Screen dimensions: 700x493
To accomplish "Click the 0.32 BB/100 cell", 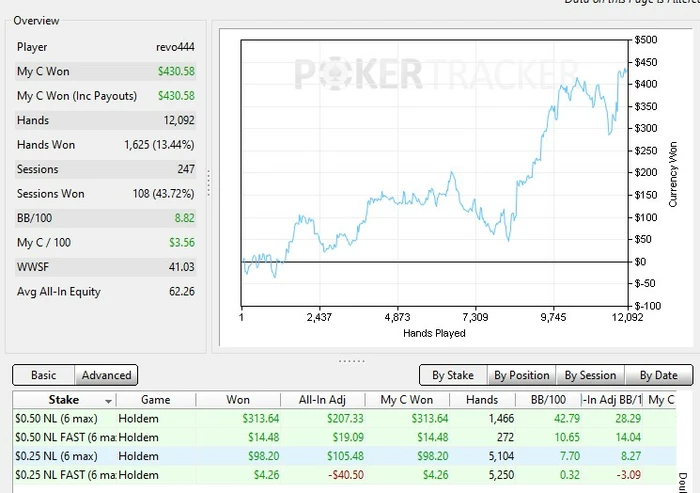I will coord(570,475).
